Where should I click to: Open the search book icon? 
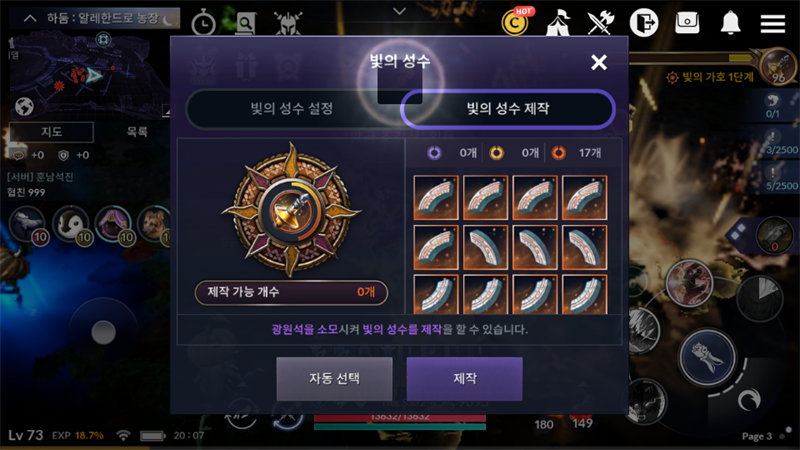point(245,23)
